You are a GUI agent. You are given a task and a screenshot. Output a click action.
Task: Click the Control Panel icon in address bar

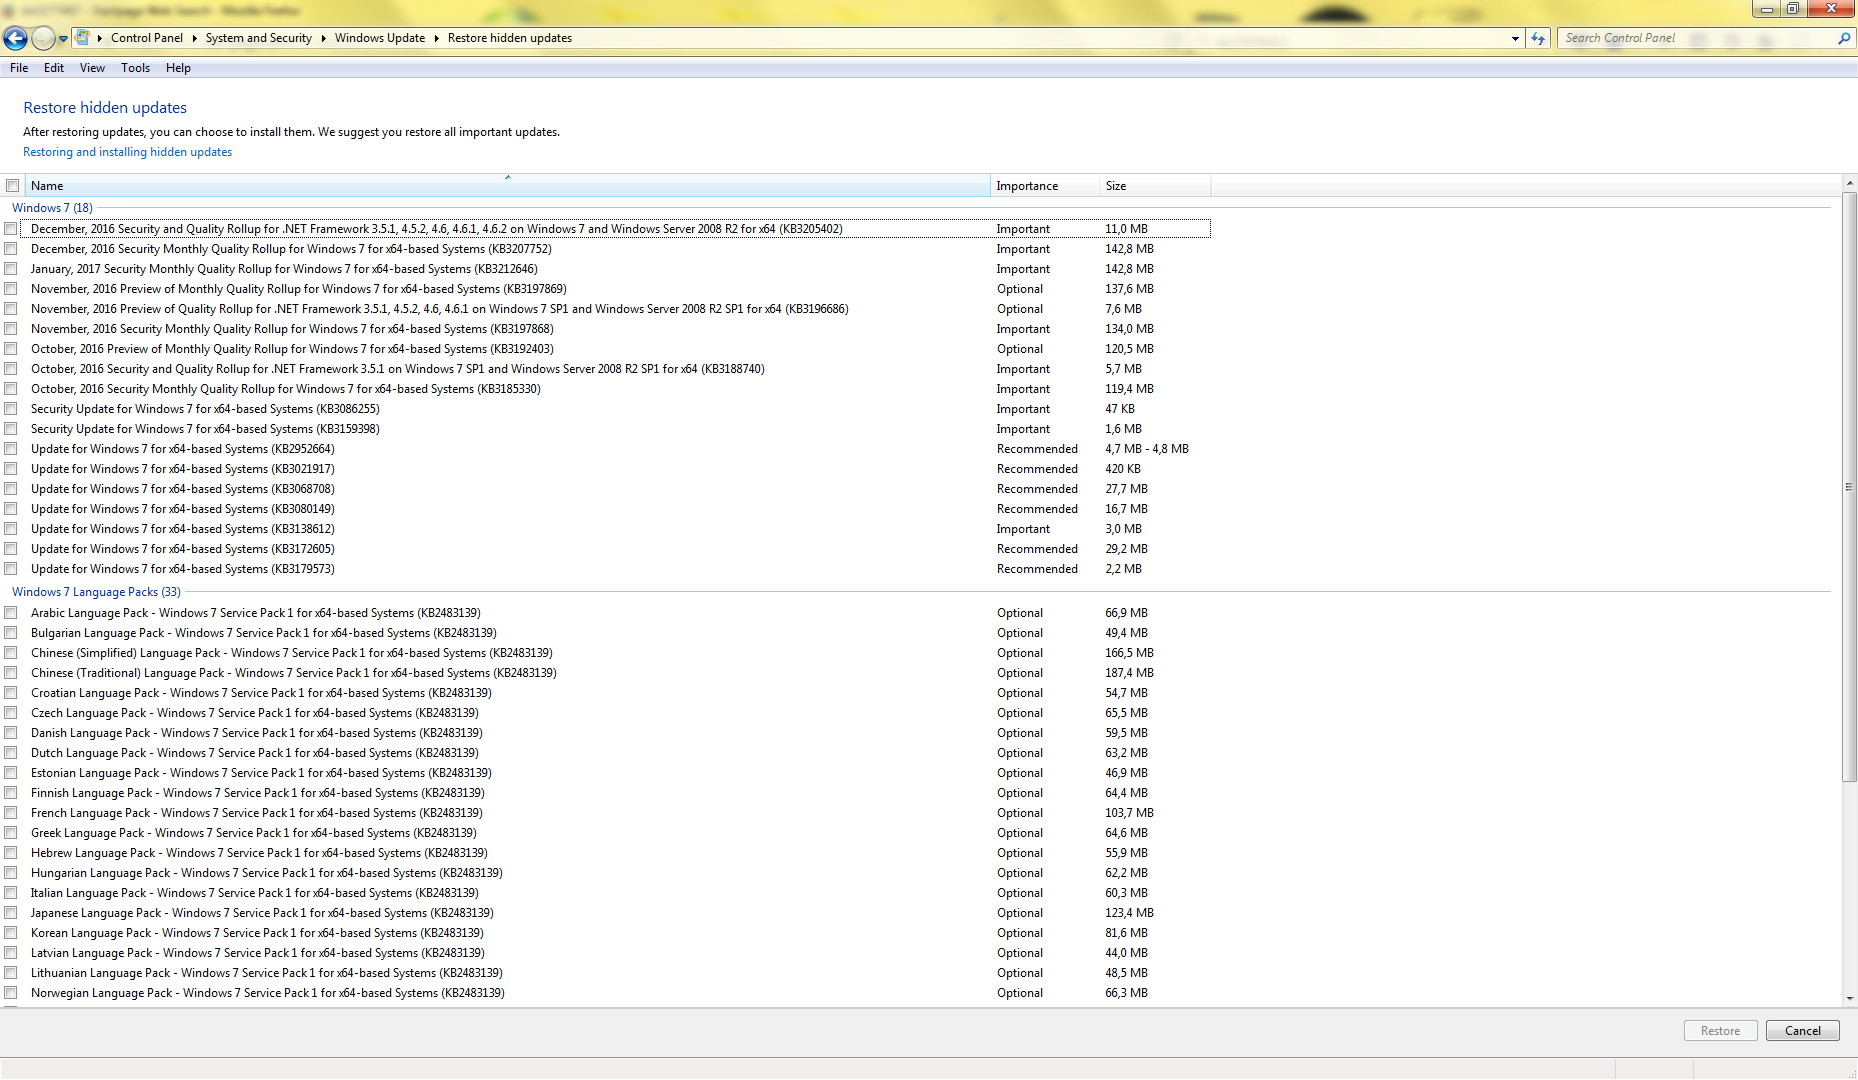(x=83, y=38)
